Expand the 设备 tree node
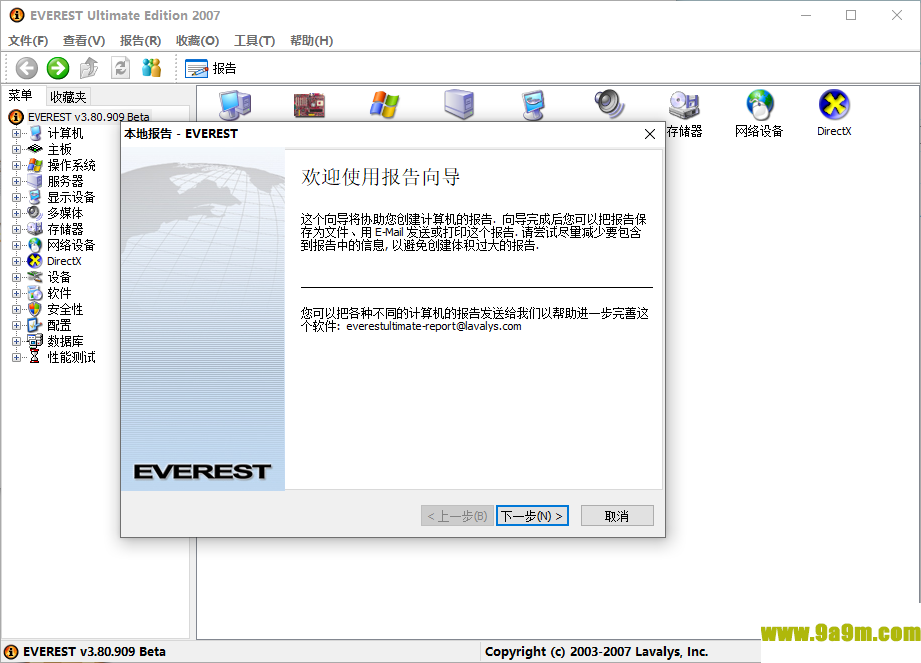The height and width of the screenshot is (663, 921). pyautogui.click(x=16, y=277)
